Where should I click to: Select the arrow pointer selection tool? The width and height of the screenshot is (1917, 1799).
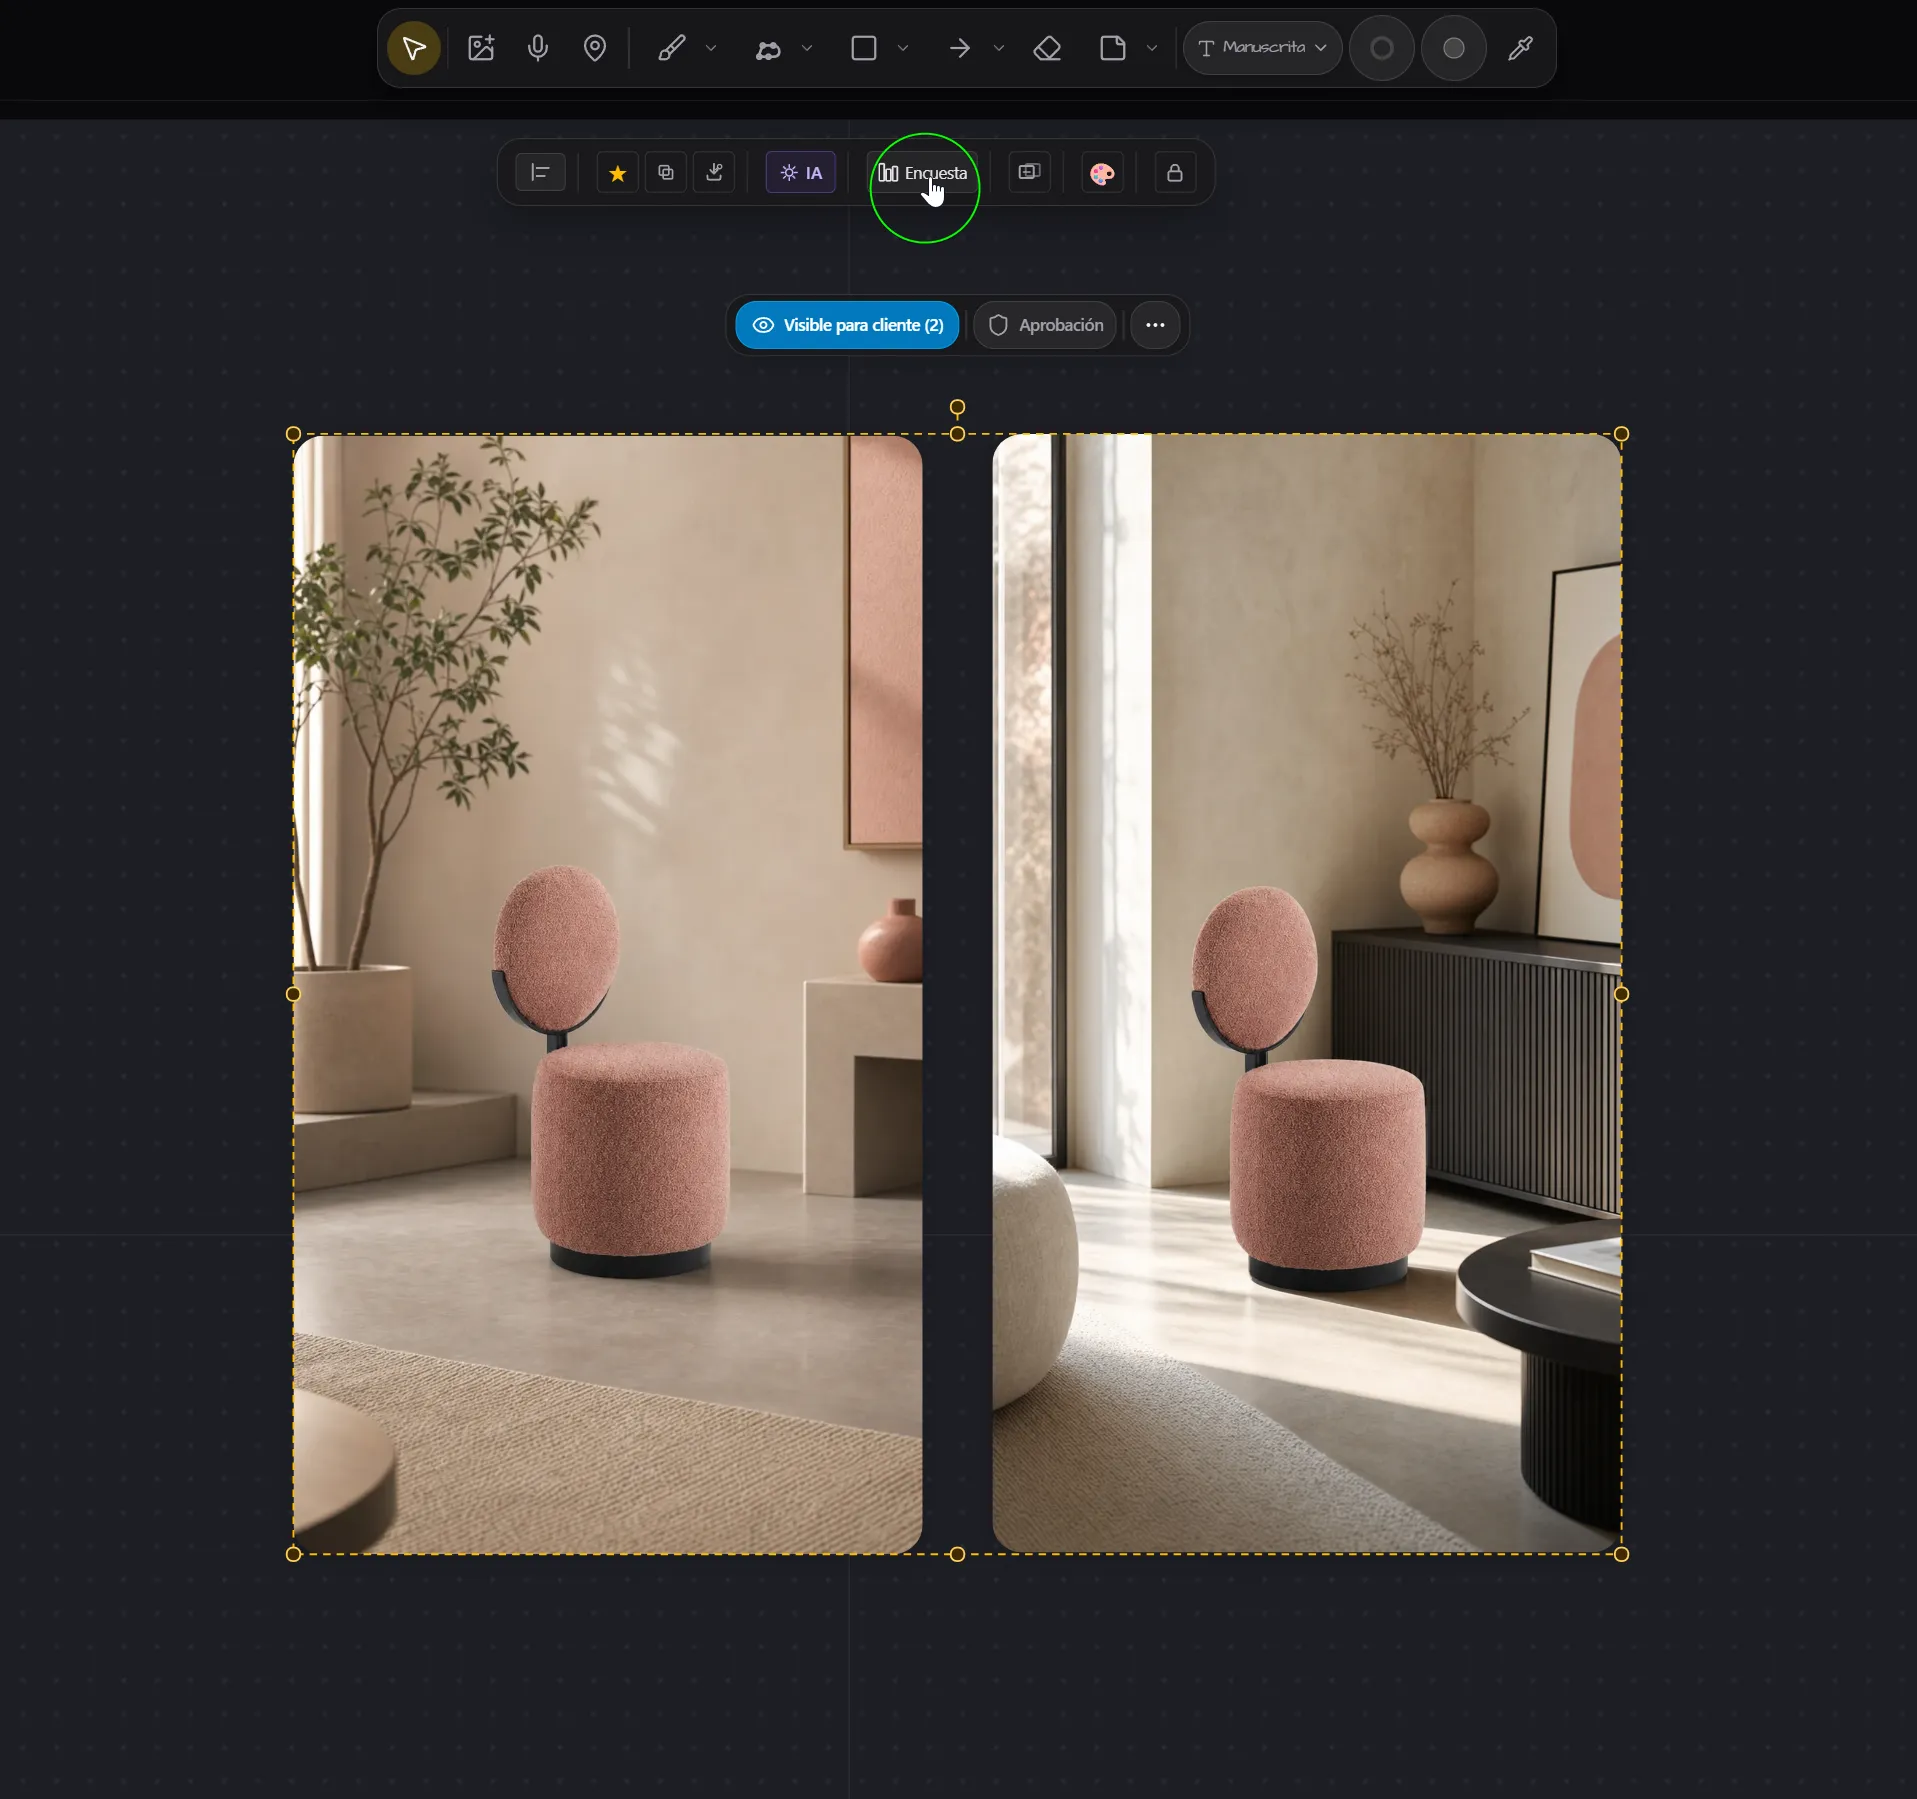(413, 48)
